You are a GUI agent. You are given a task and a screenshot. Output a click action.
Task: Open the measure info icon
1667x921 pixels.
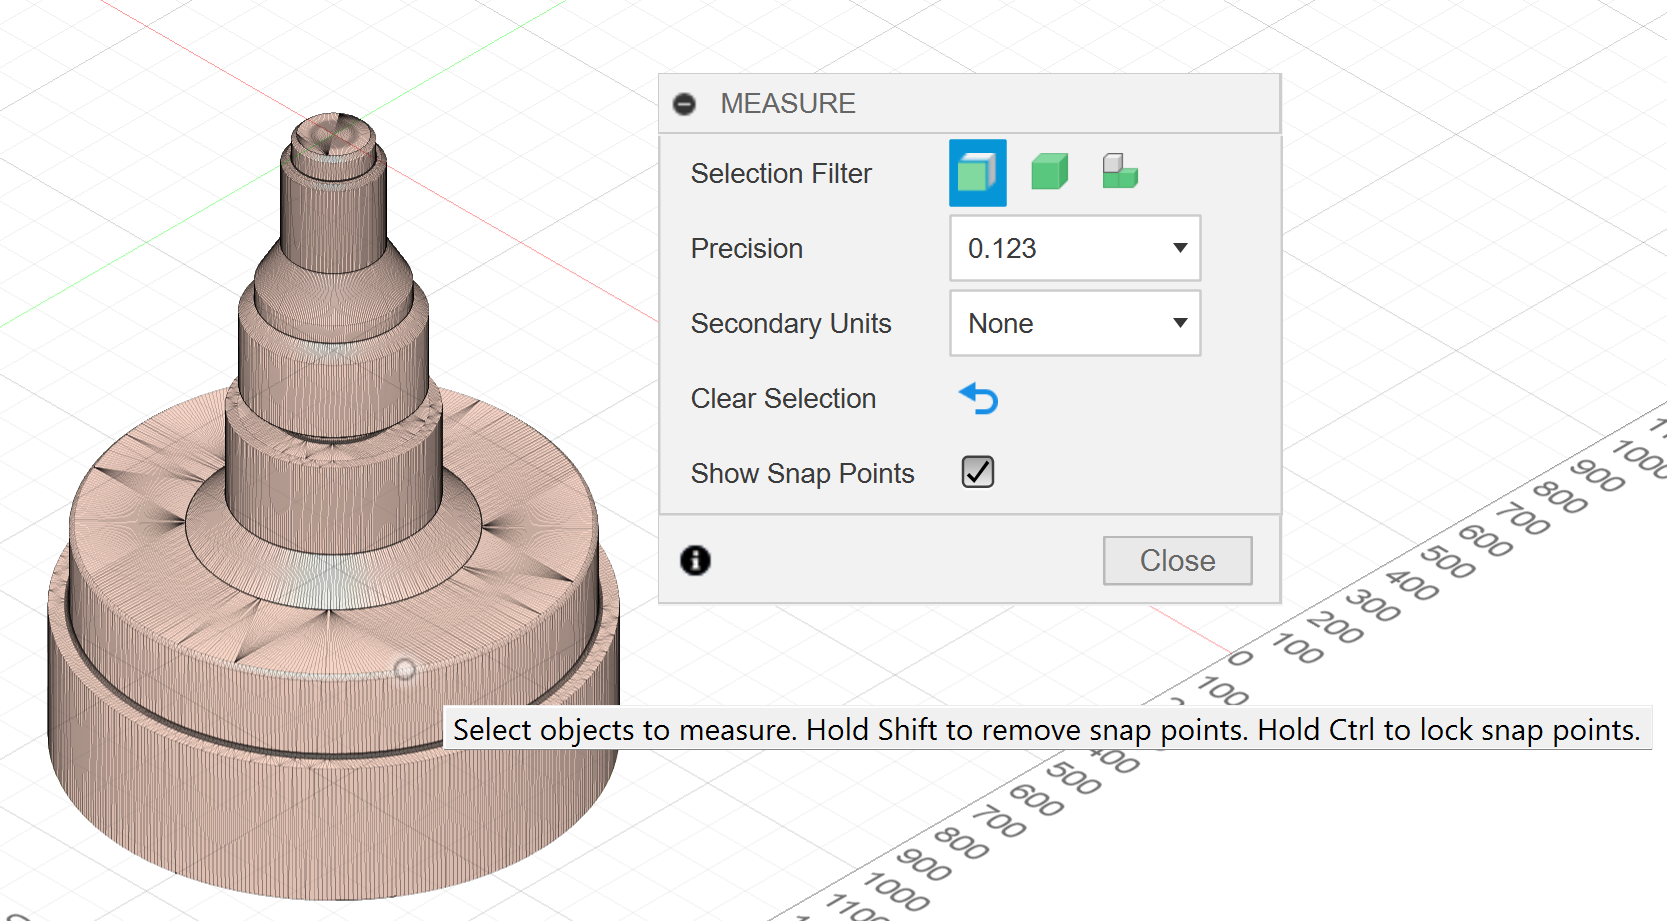click(695, 561)
